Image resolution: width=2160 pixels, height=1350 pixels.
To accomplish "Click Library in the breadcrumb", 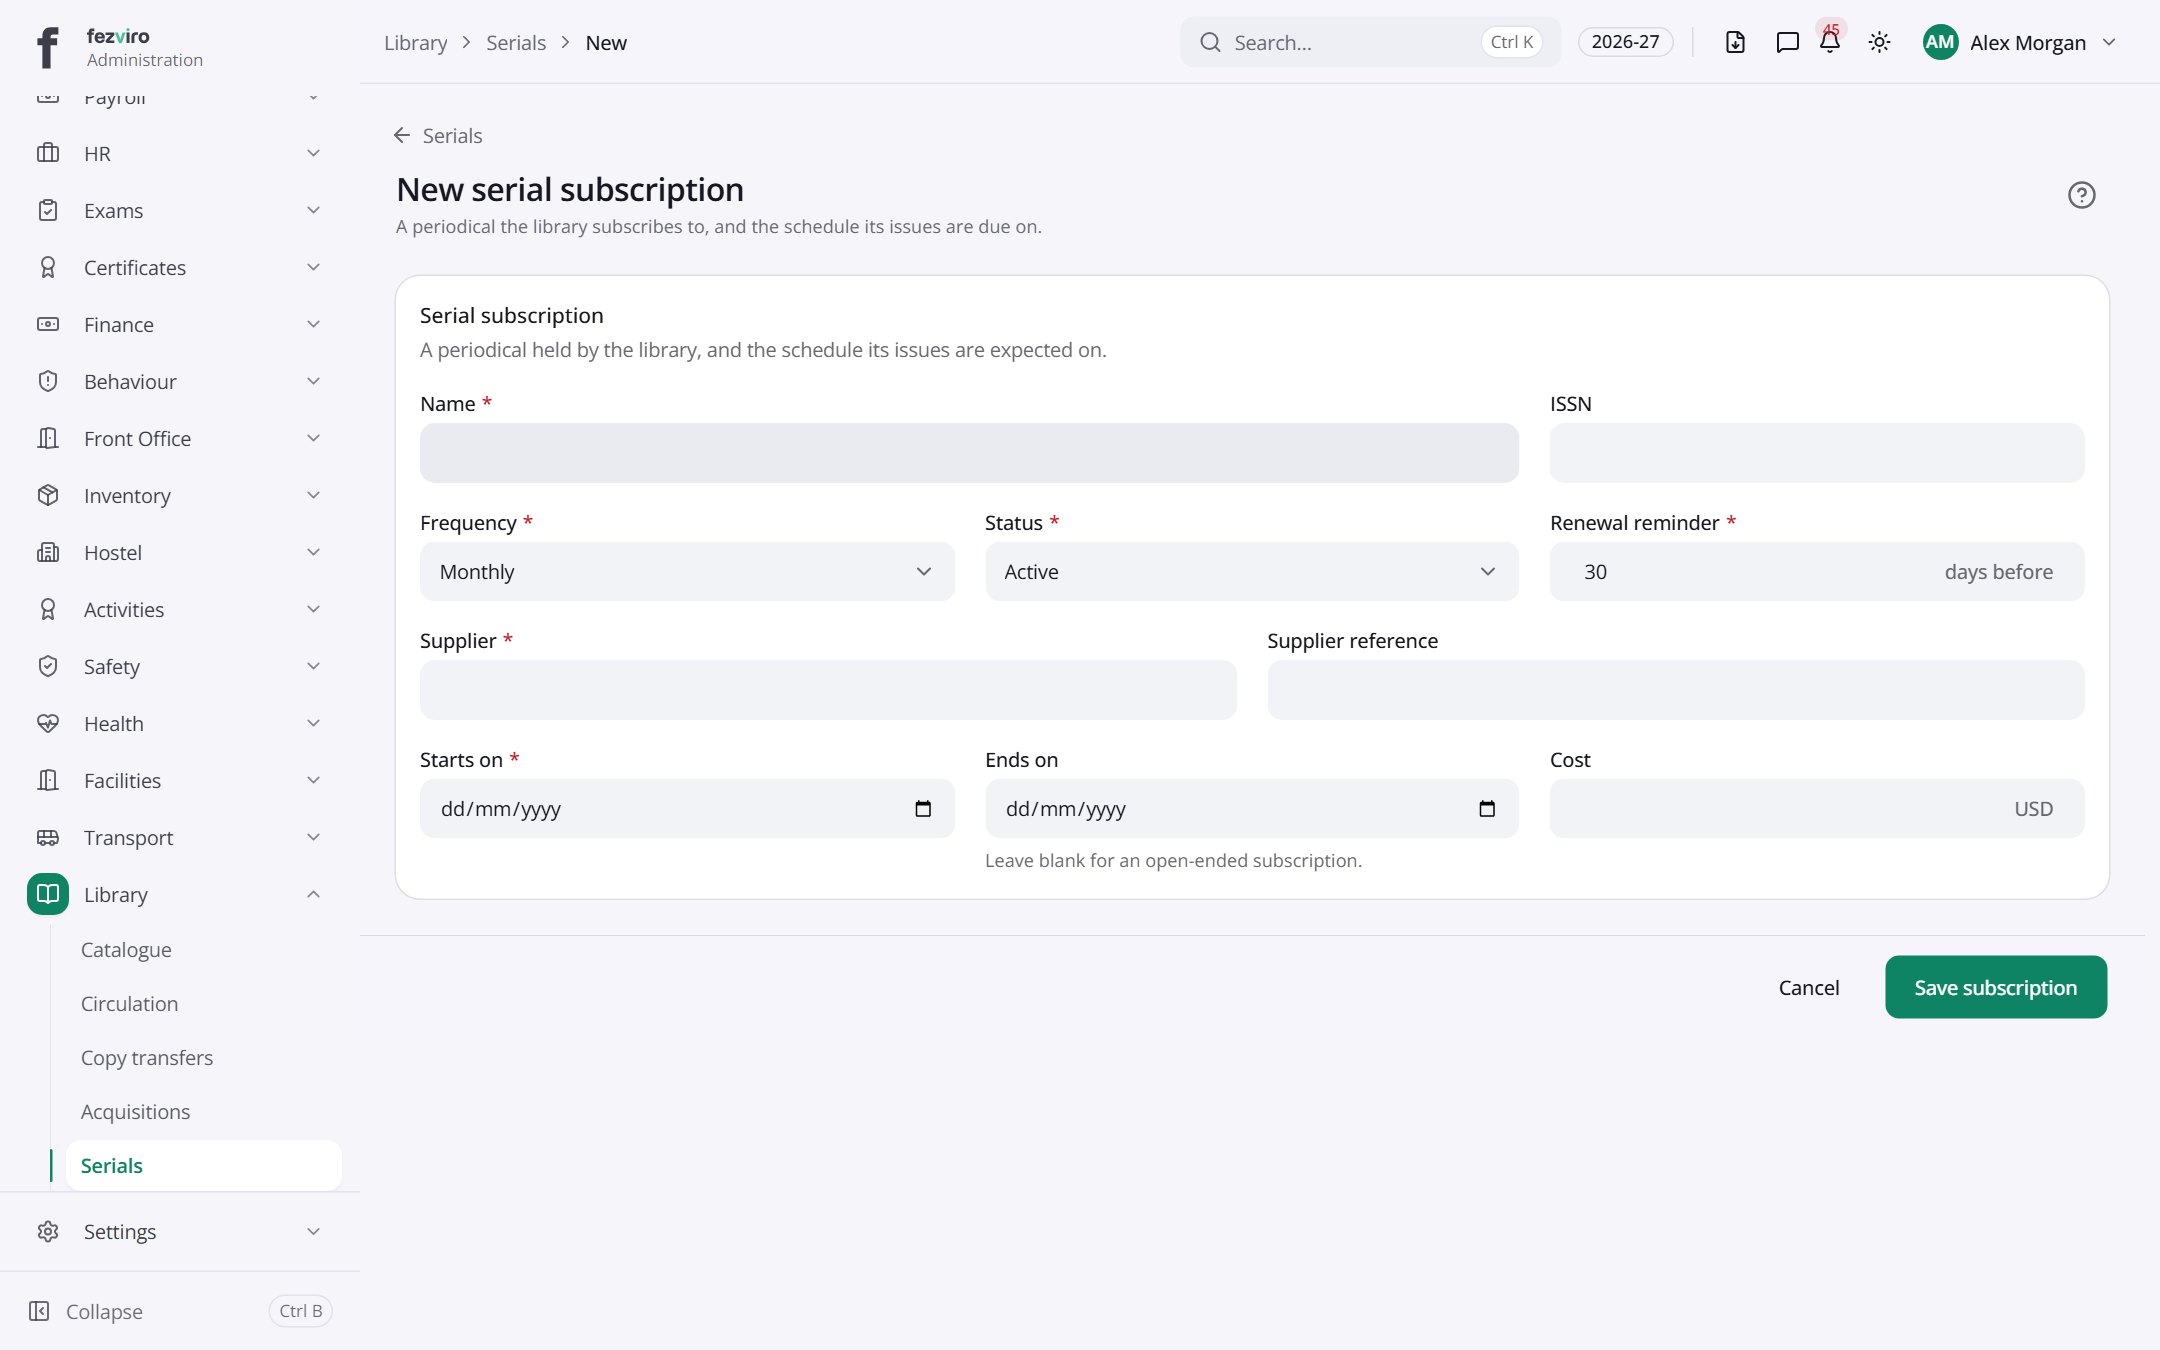I will click(415, 42).
